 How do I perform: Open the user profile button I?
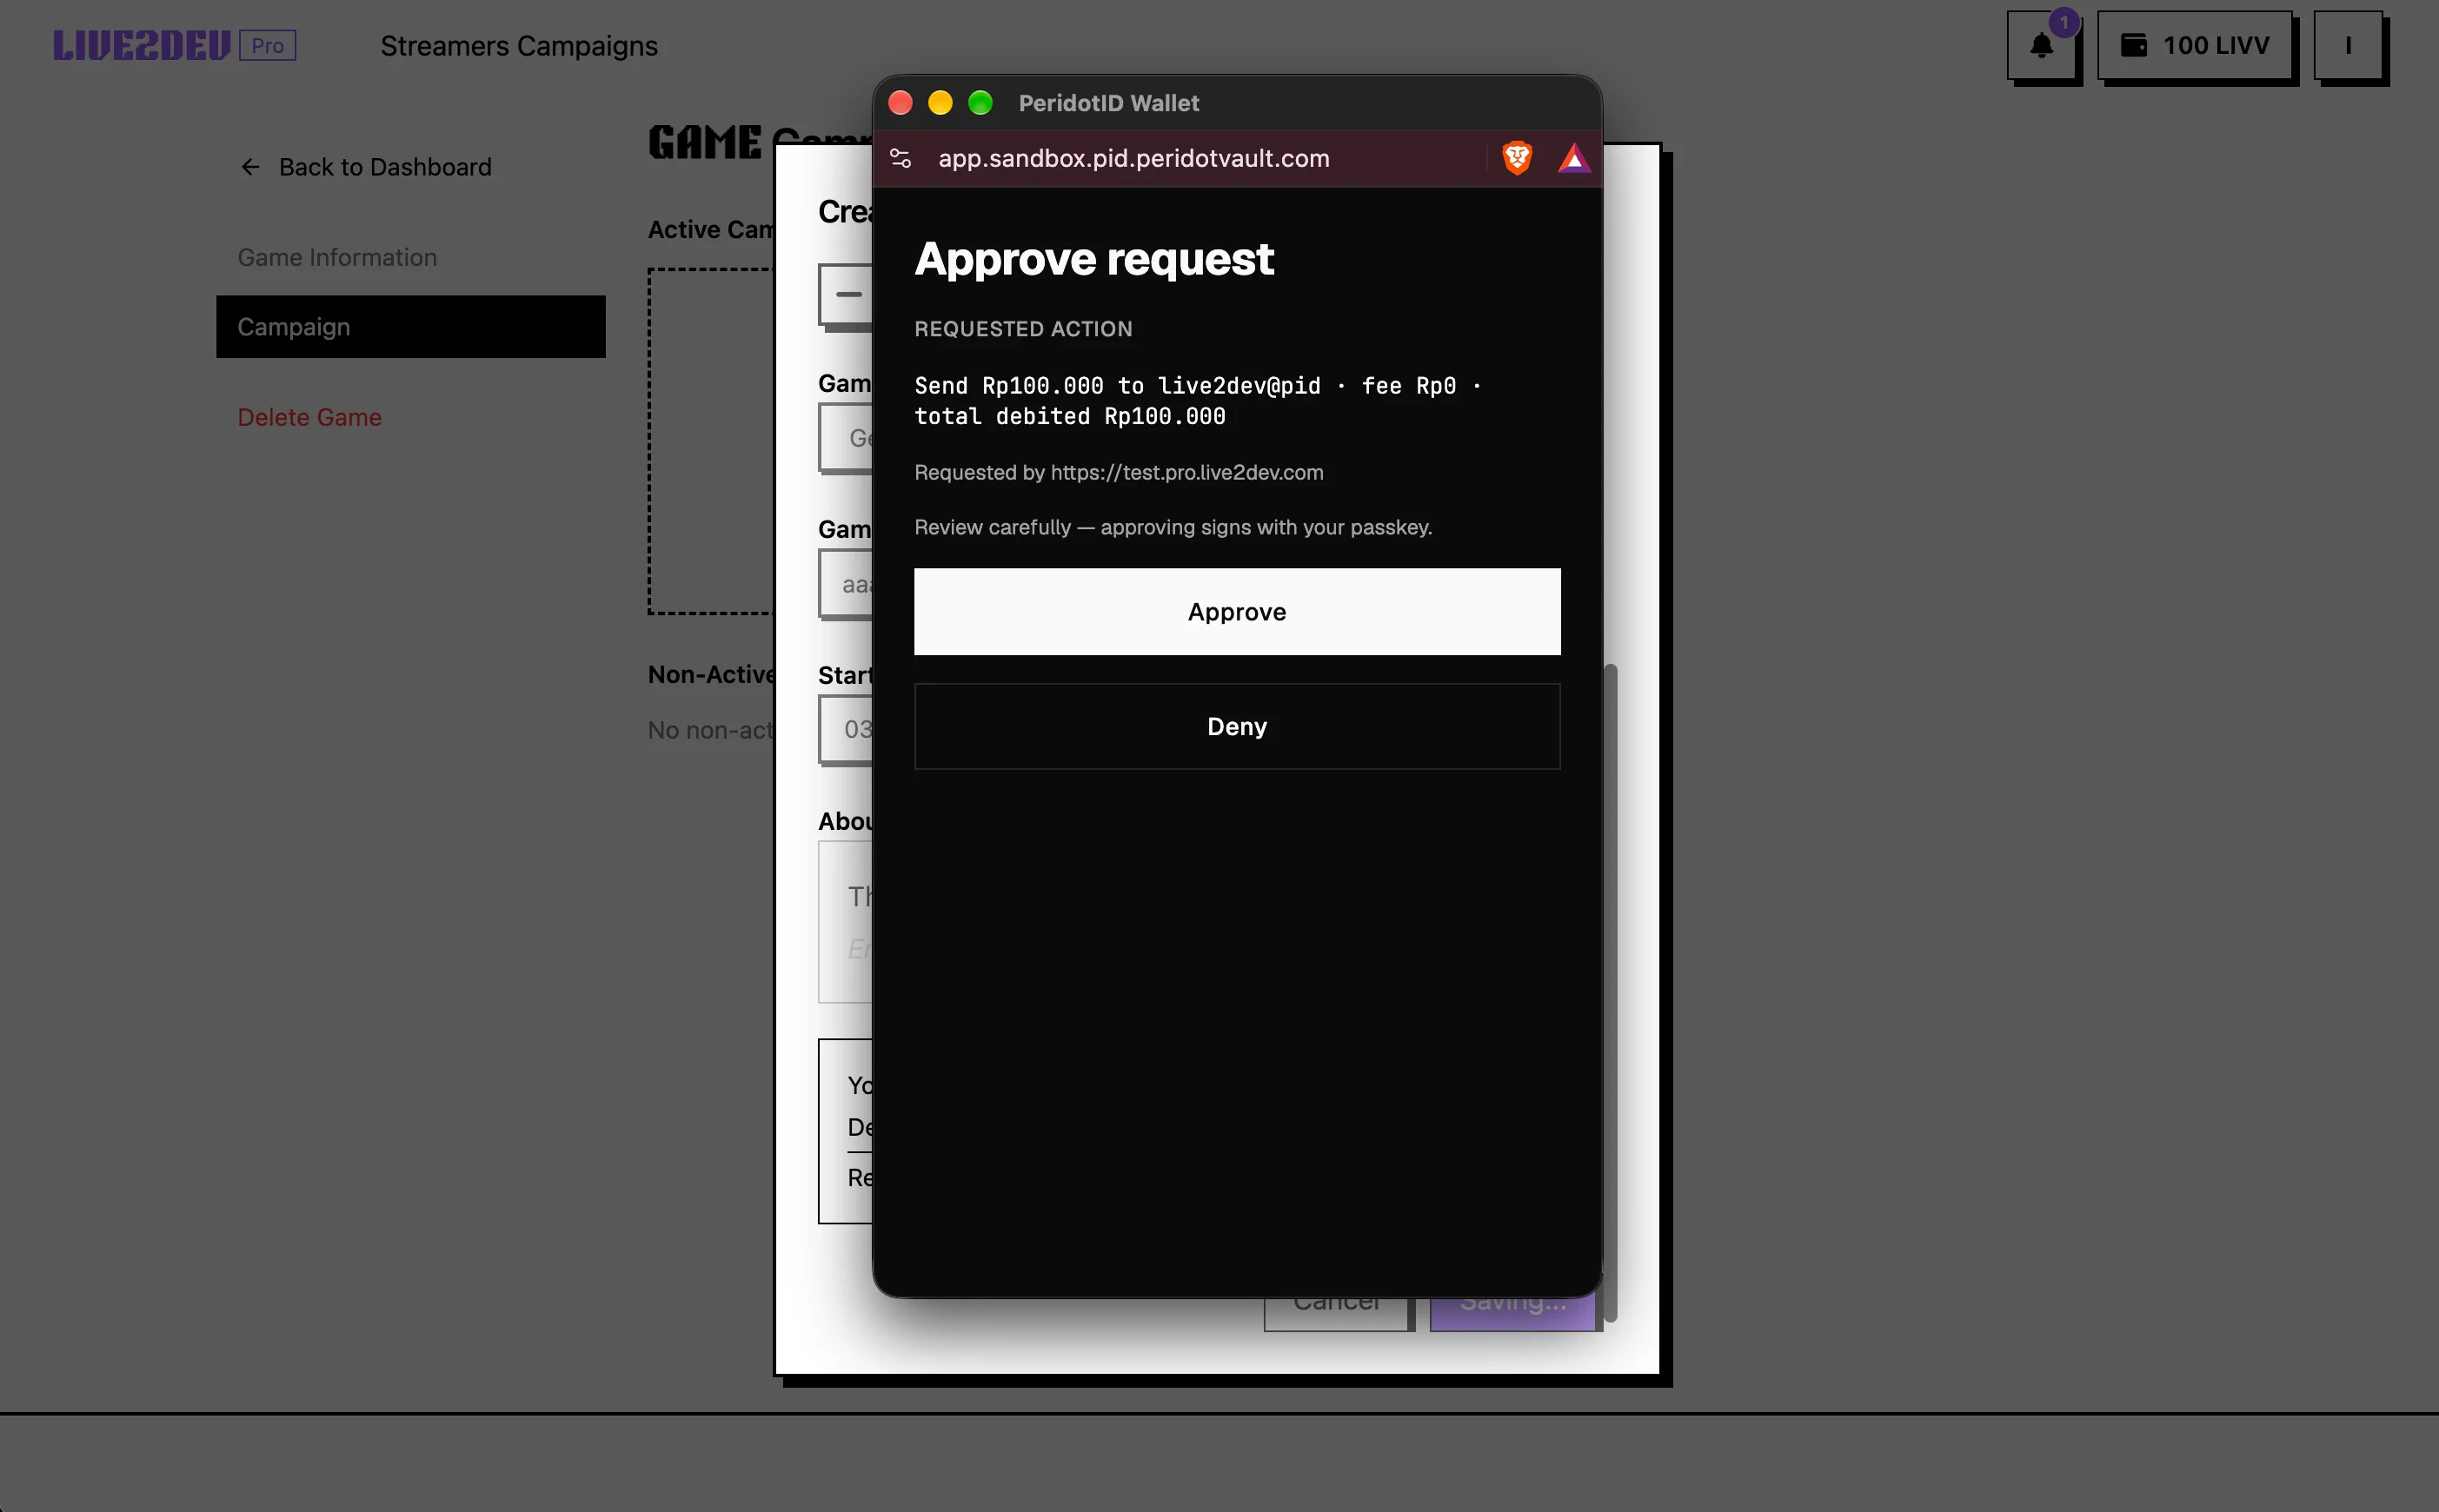pyautogui.click(x=2348, y=45)
